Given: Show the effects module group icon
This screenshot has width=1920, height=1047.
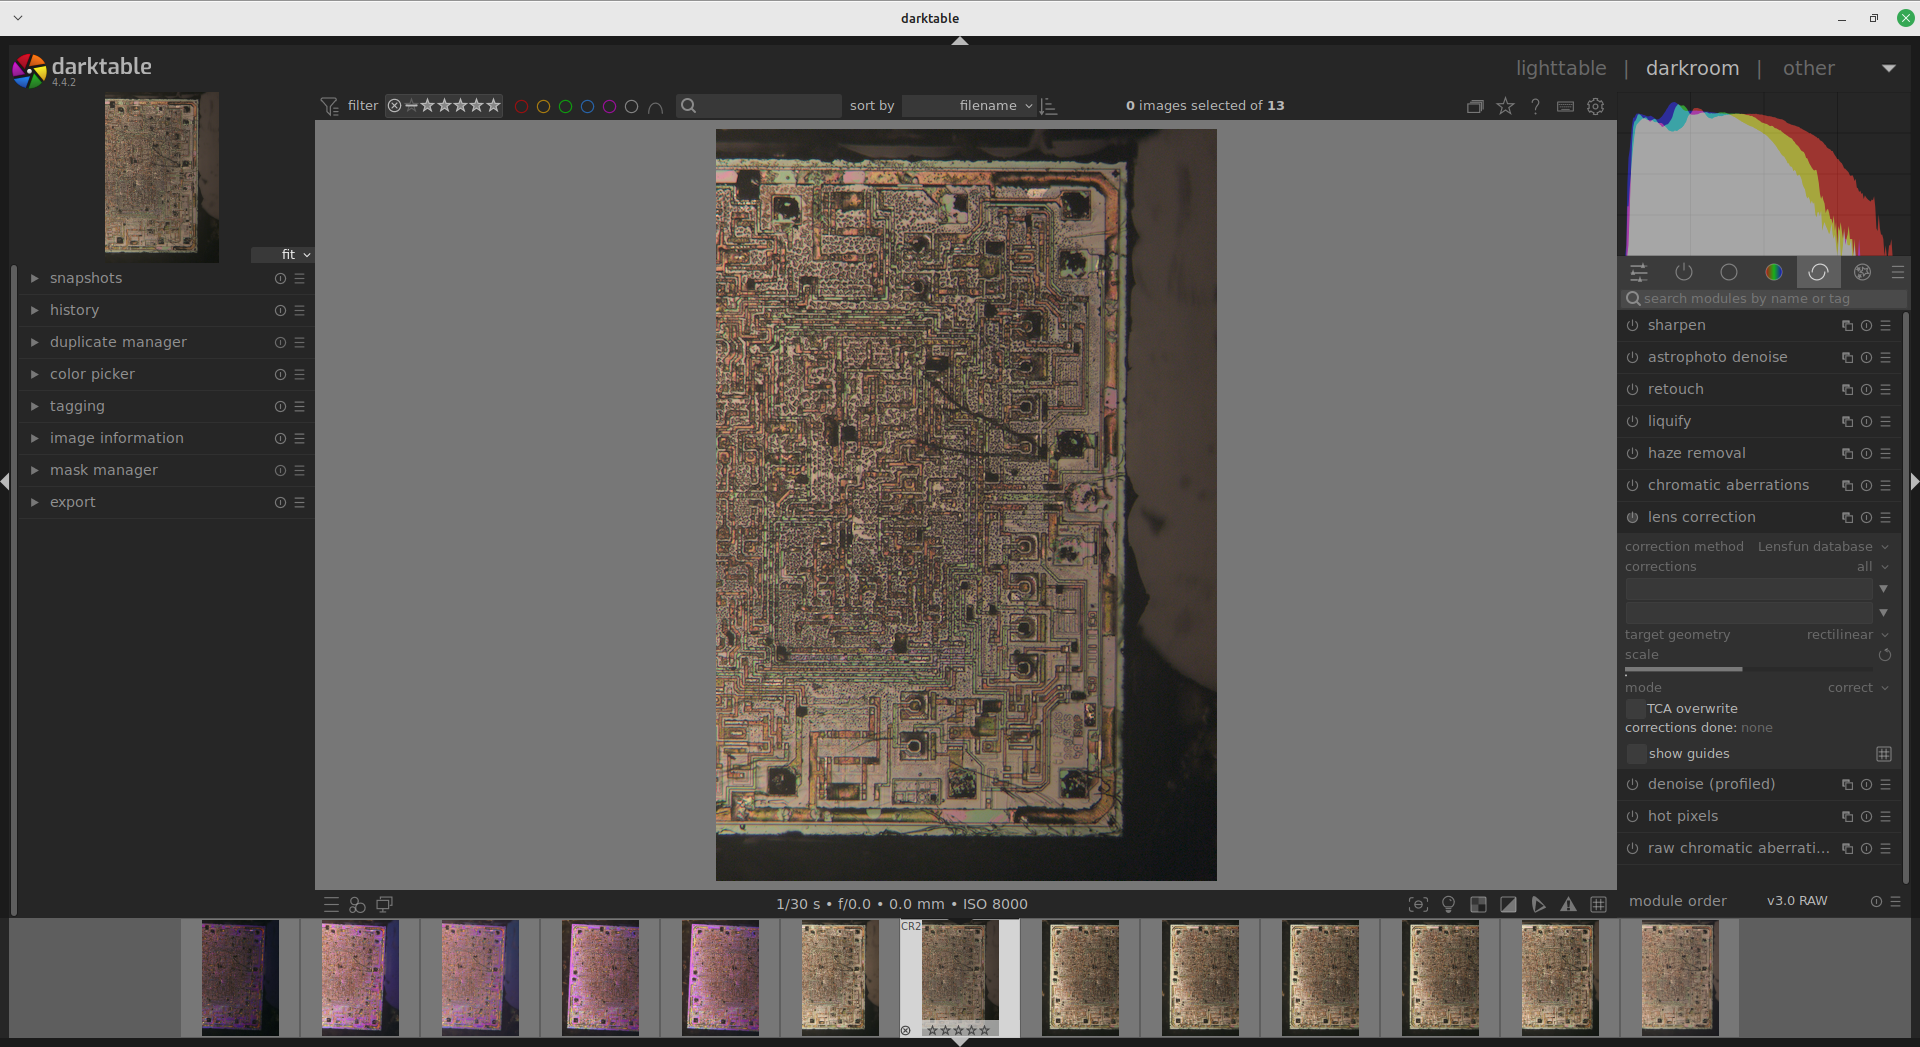Looking at the screenshot, I should pos(1862,272).
